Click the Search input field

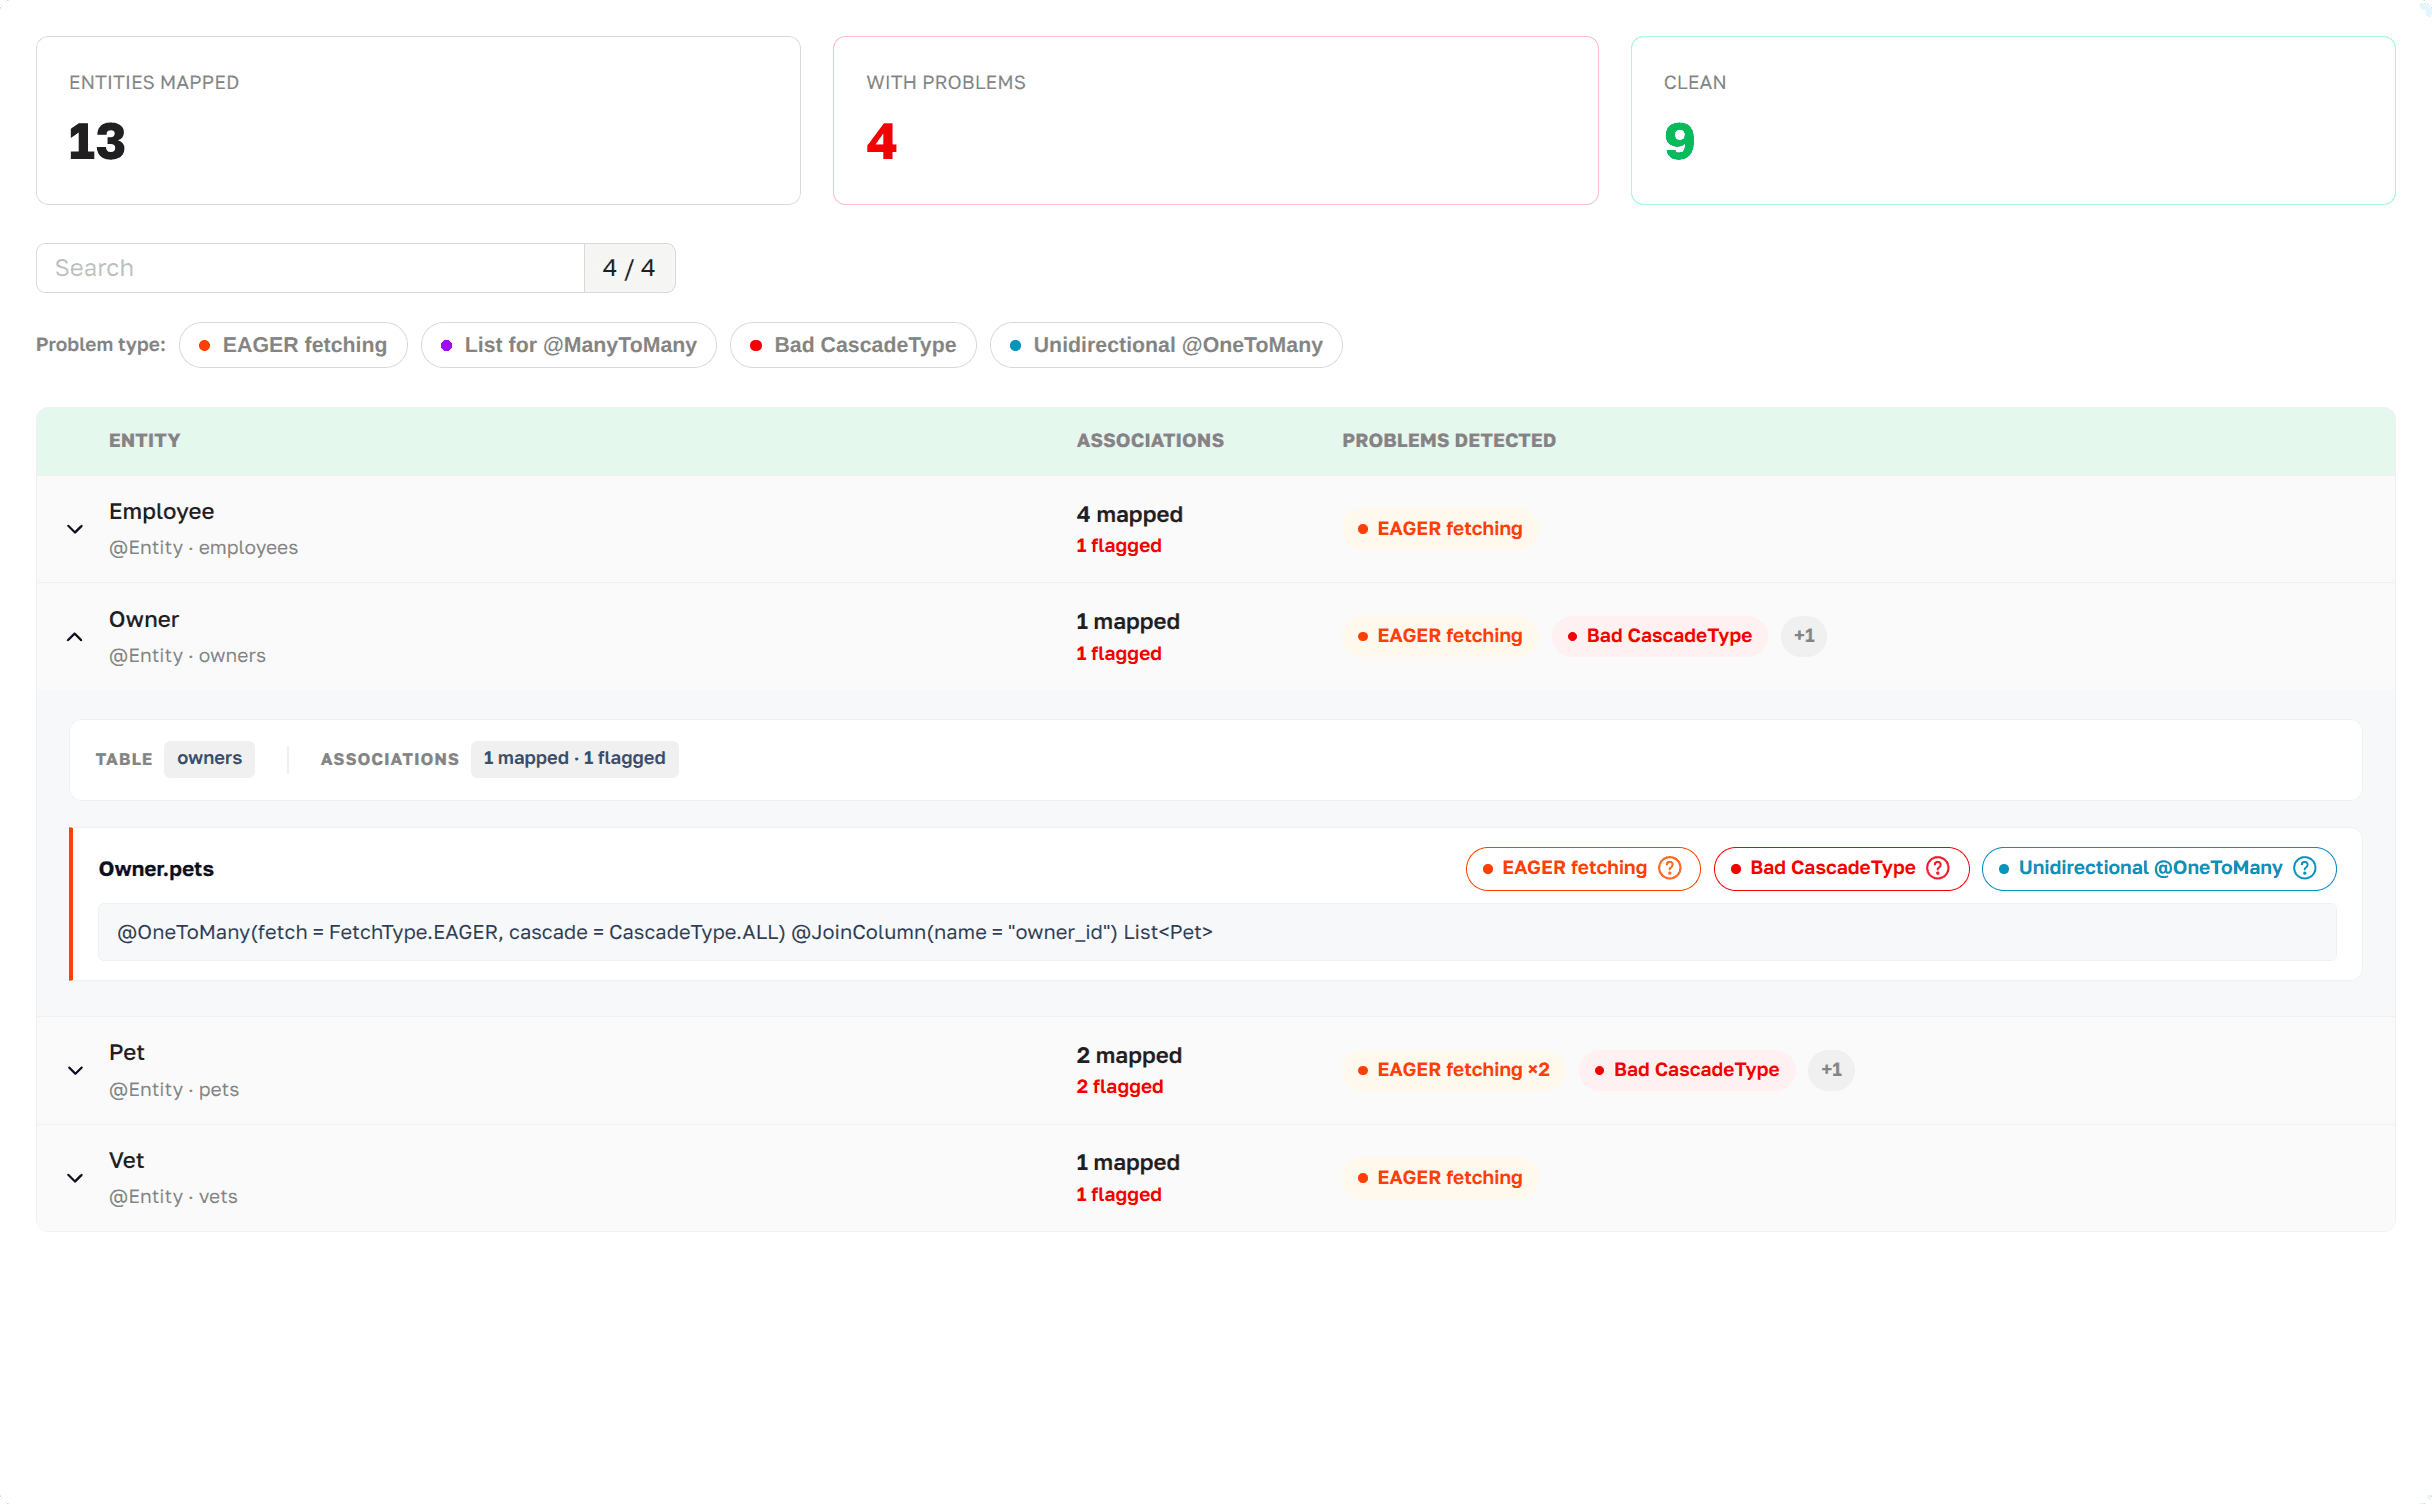coord(310,268)
